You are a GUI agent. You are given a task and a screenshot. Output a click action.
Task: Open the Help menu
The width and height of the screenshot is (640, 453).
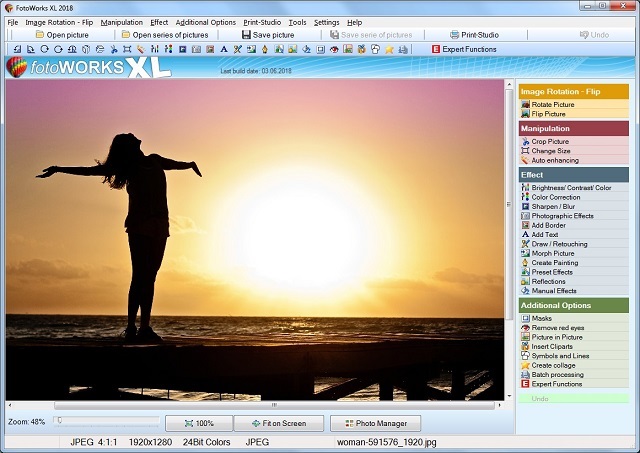[355, 22]
